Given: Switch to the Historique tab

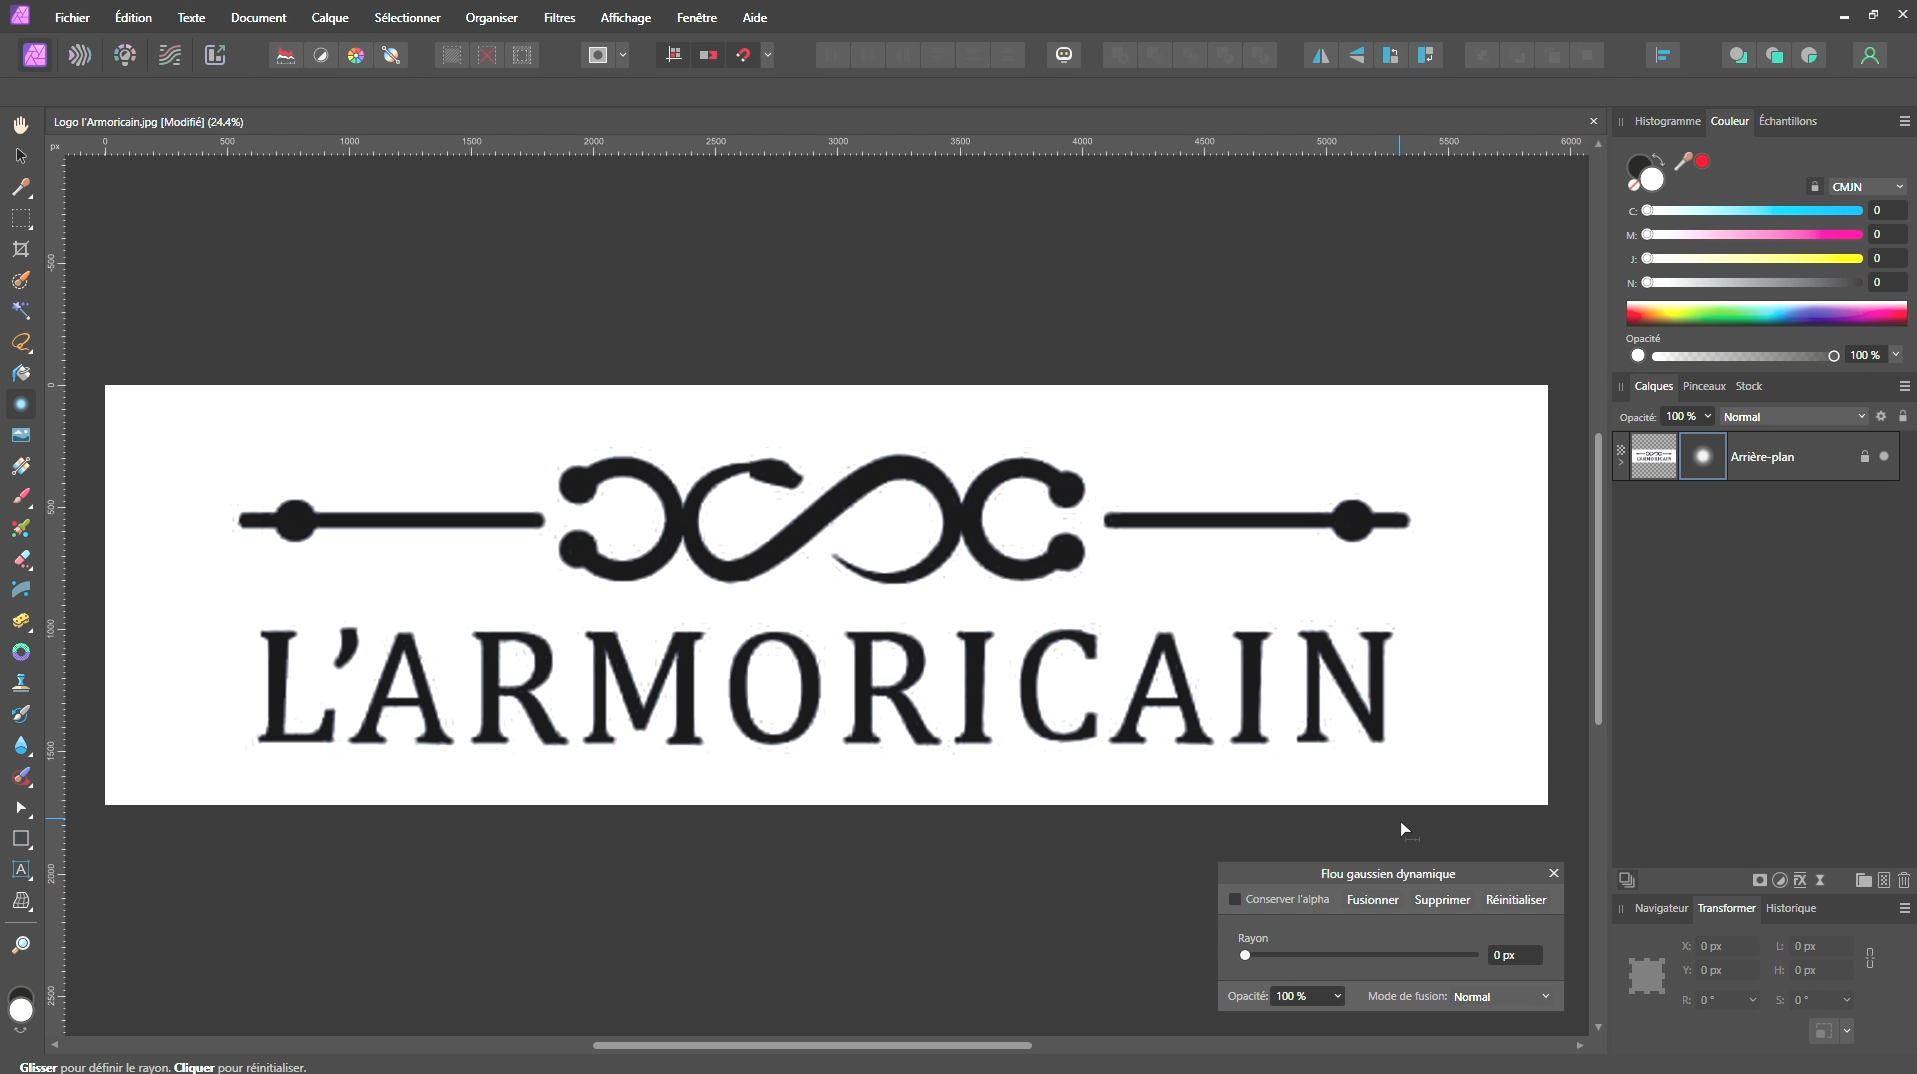Looking at the screenshot, I should point(1790,908).
